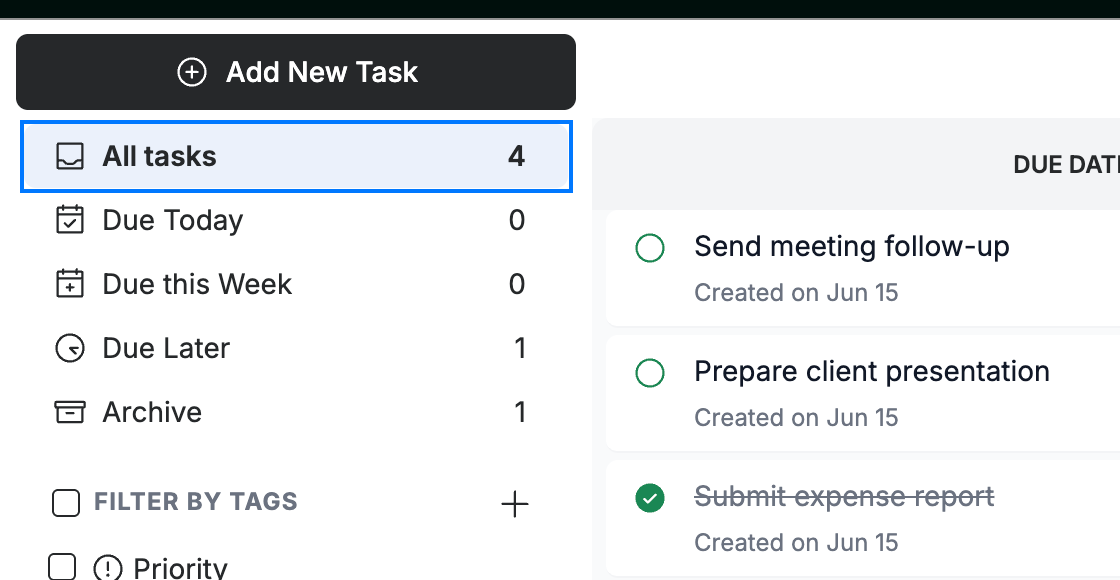Mark Prepare client presentation as done
The height and width of the screenshot is (580, 1120).
650,374
